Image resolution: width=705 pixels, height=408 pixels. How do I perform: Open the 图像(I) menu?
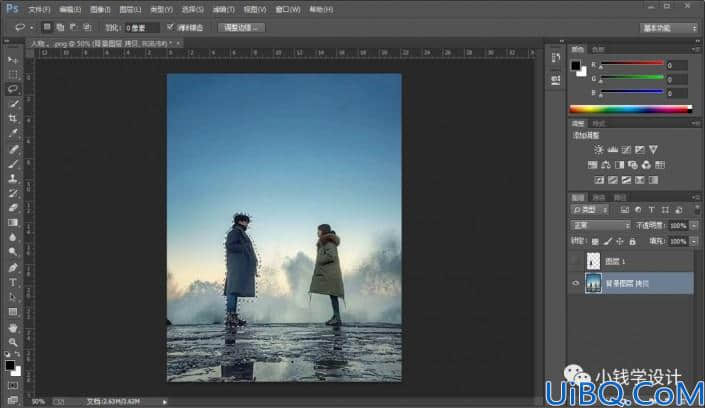100,9
